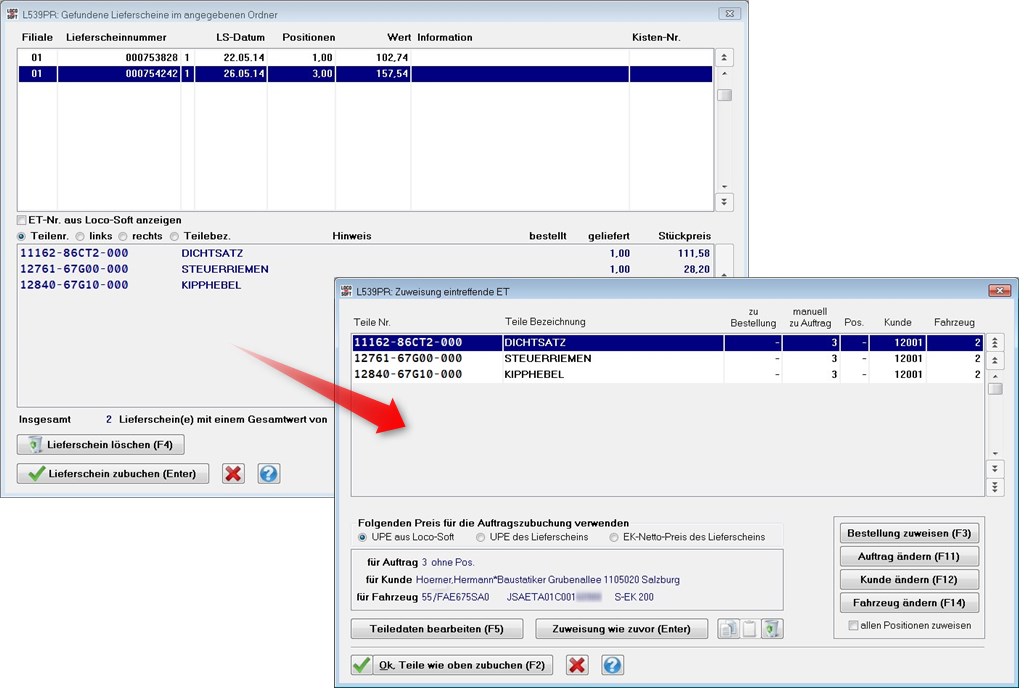Page down with double-arrow button in parts list

pyautogui.click(x=995, y=469)
